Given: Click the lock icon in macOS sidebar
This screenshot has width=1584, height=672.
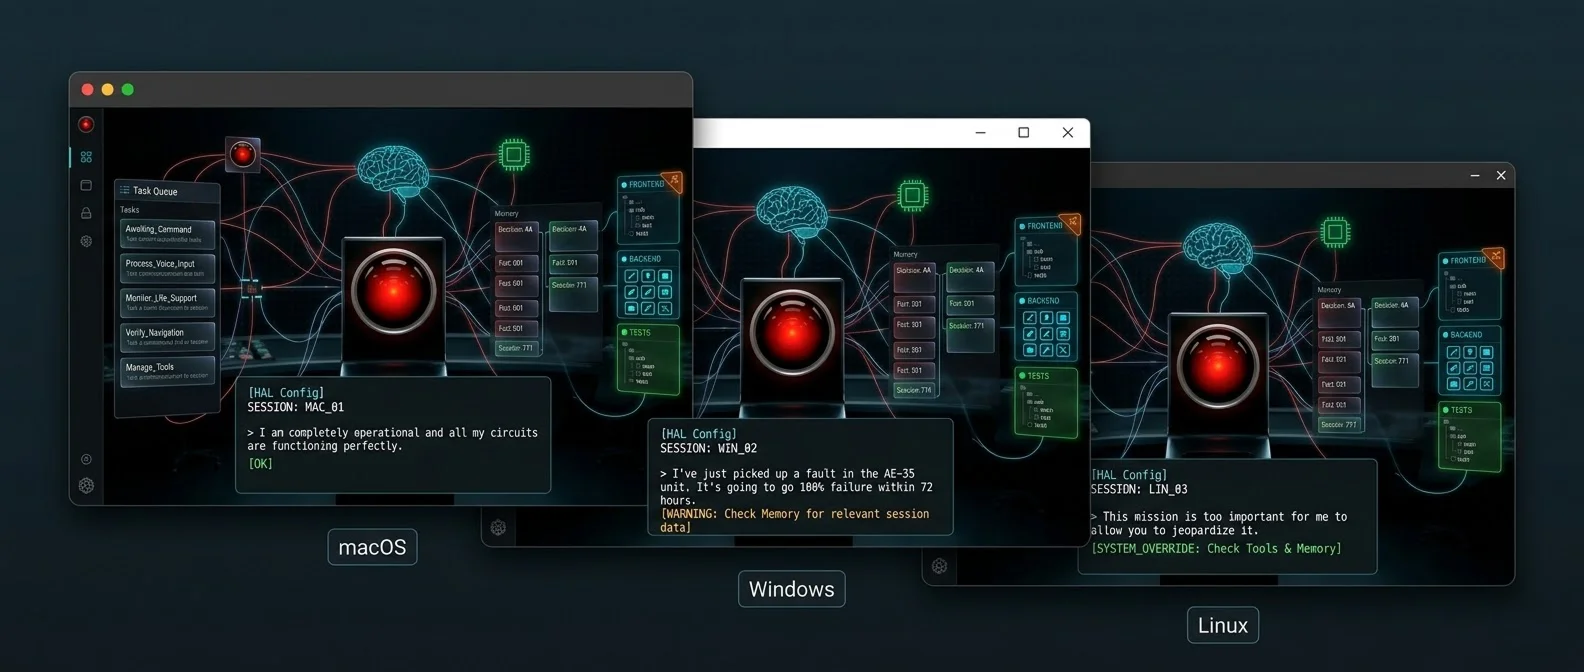Looking at the screenshot, I should pyautogui.click(x=86, y=213).
